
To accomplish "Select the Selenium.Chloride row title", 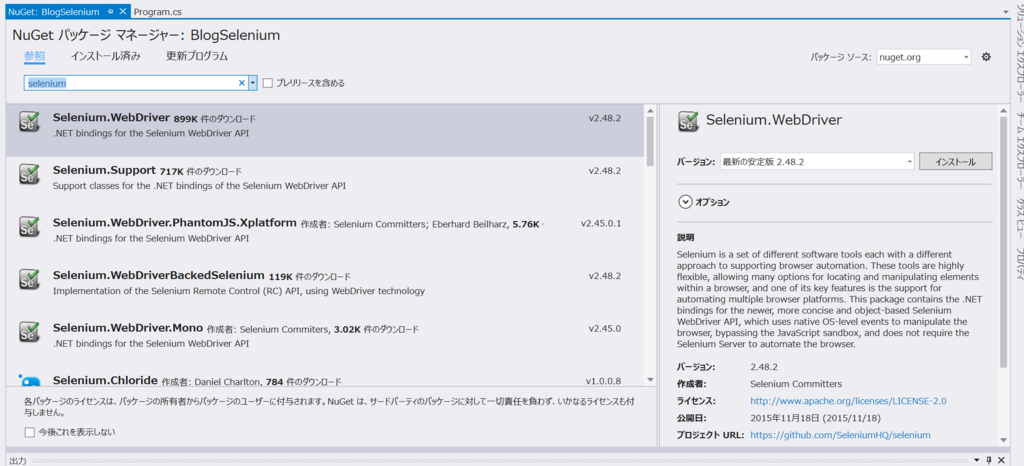I will 105,380.
